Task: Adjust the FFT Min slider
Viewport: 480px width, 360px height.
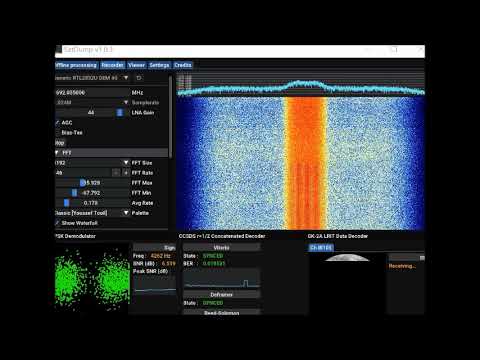Action: click(x=92, y=193)
